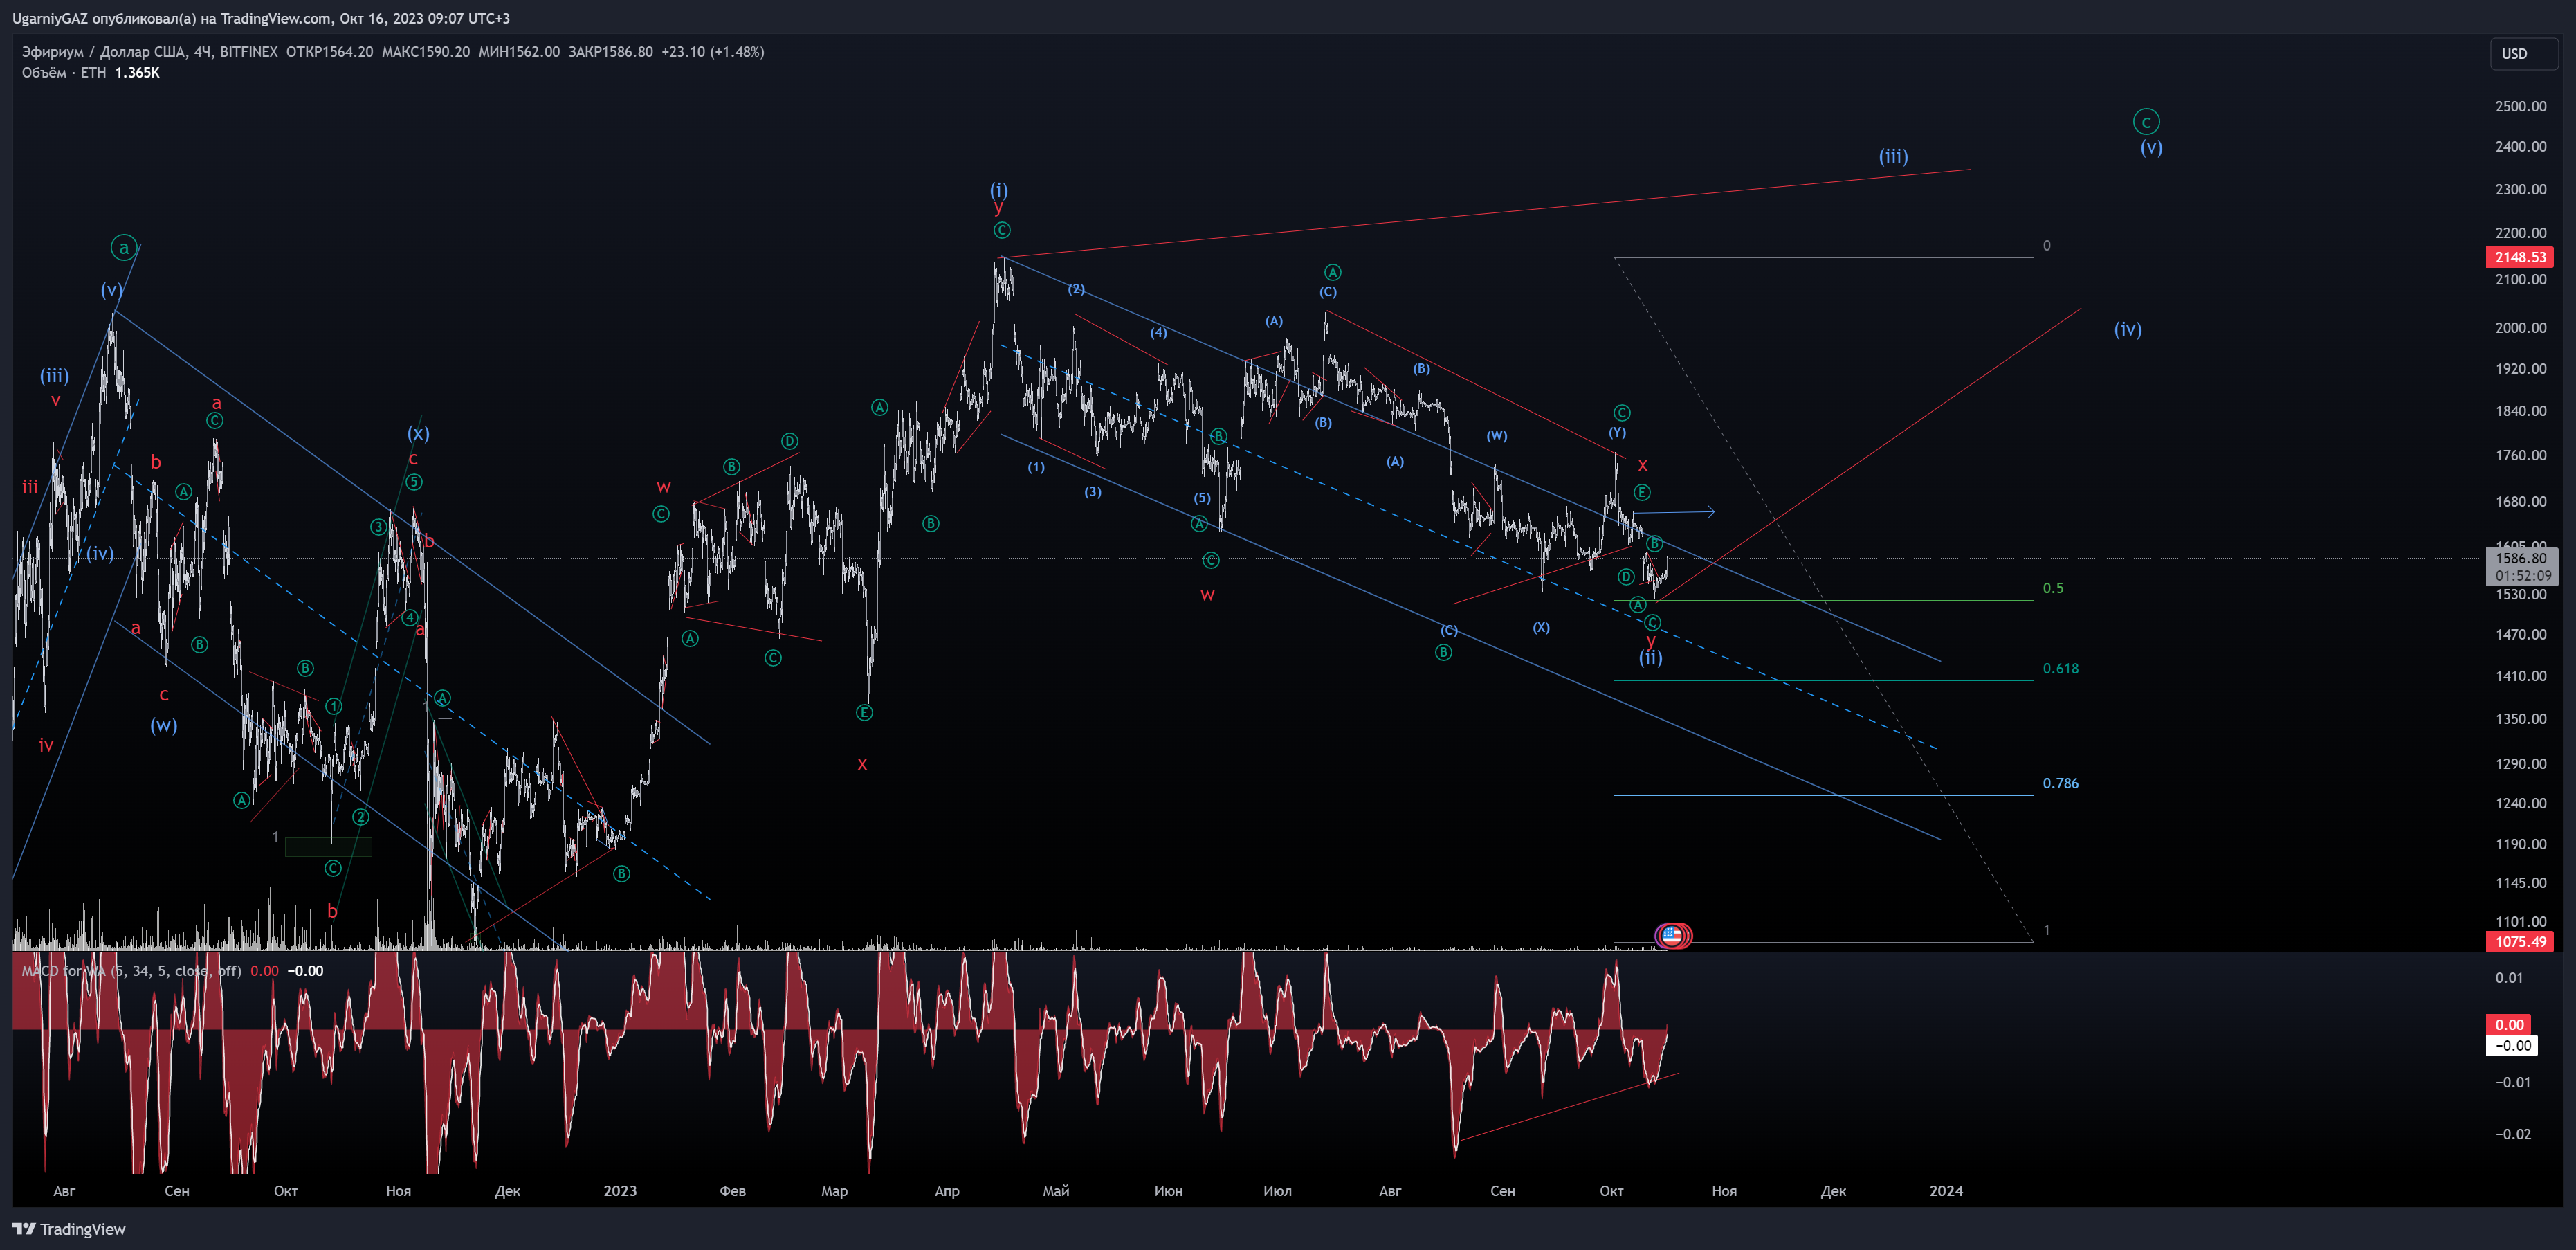Screen dimensions: 2576x1250
Task: Click the 0.5 Fibonacci level label
Action: pos(2053,588)
